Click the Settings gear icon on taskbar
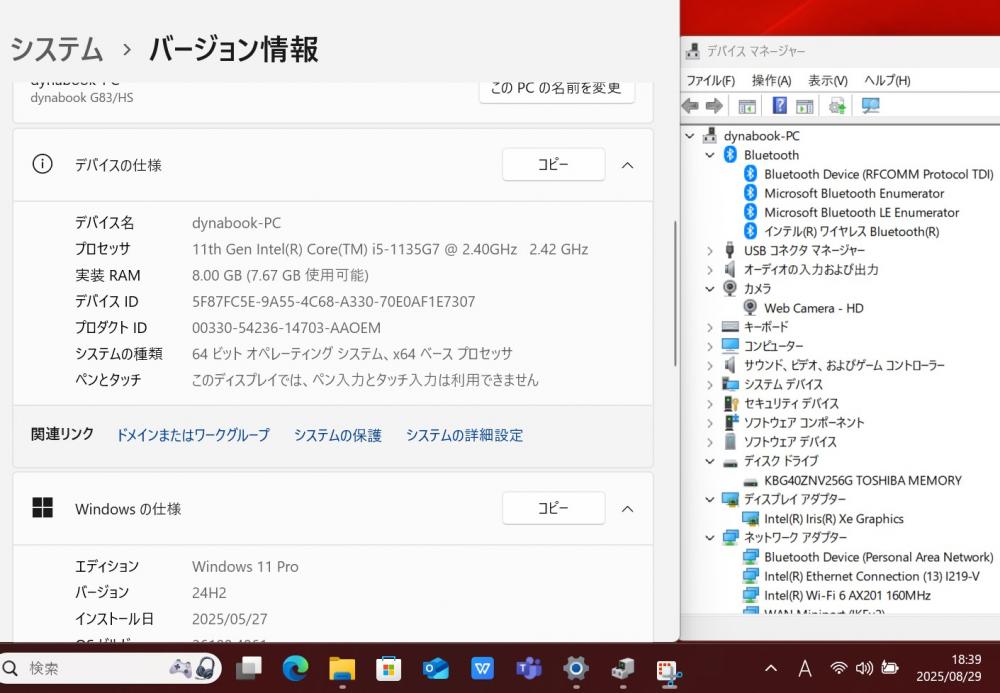 coord(575,668)
